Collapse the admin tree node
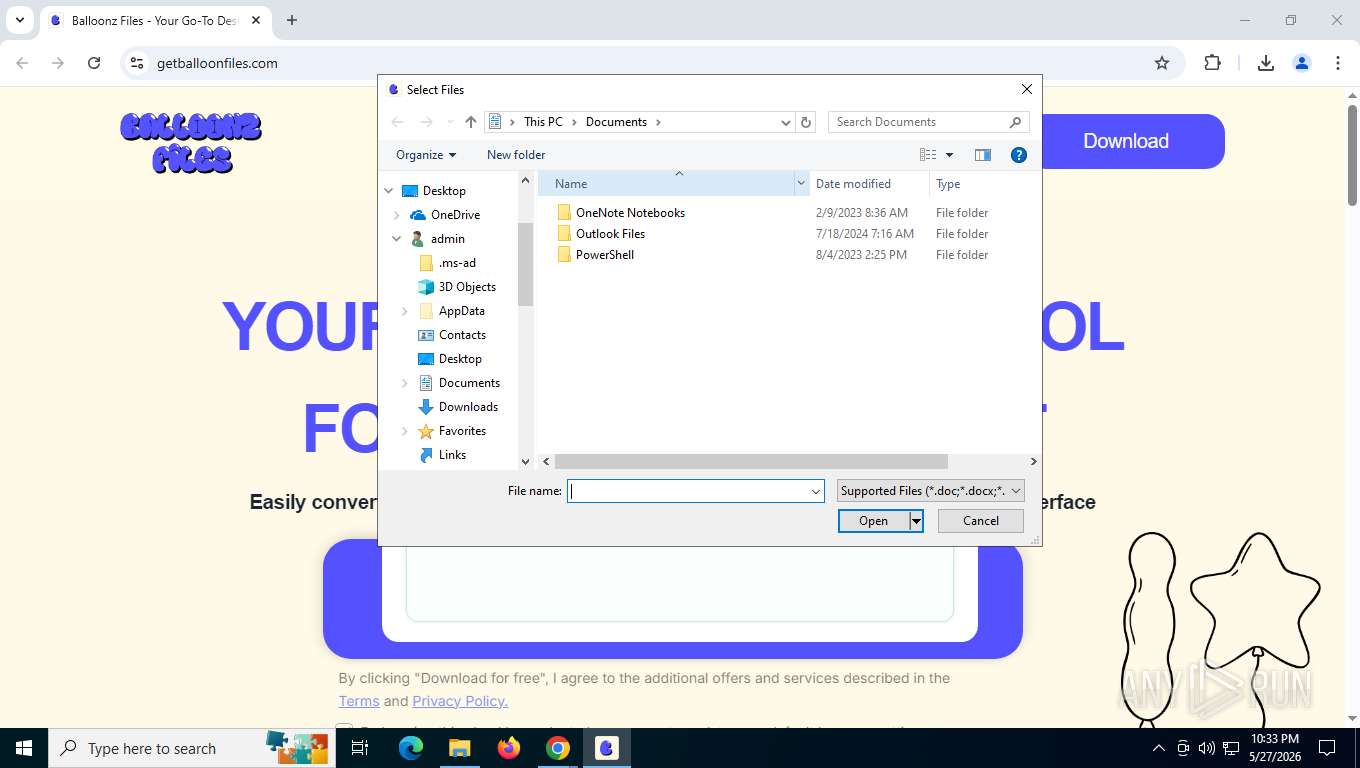The image size is (1360, 768). [397, 239]
